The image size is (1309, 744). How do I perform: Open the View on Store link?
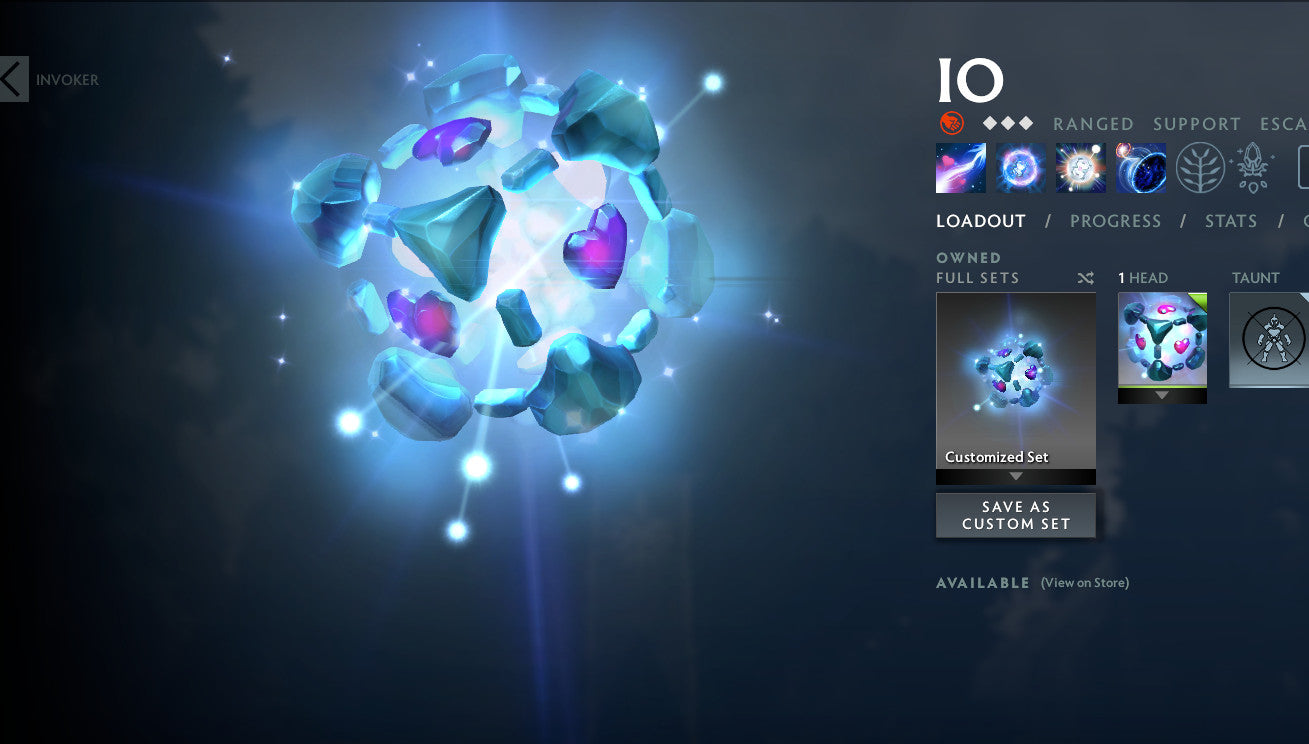point(1085,583)
